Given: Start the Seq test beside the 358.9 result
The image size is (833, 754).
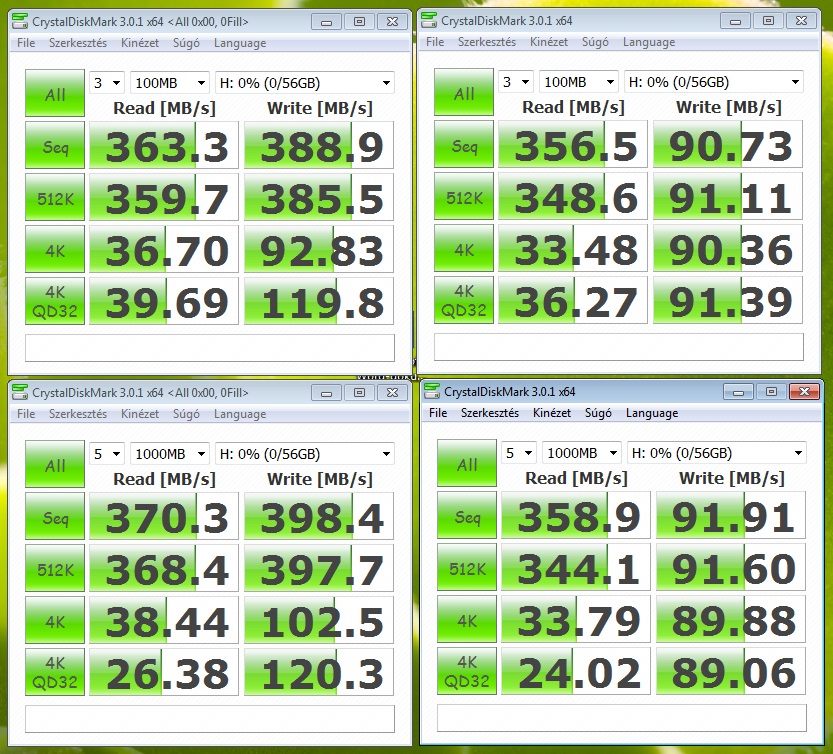Looking at the screenshot, I should (x=467, y=515).
